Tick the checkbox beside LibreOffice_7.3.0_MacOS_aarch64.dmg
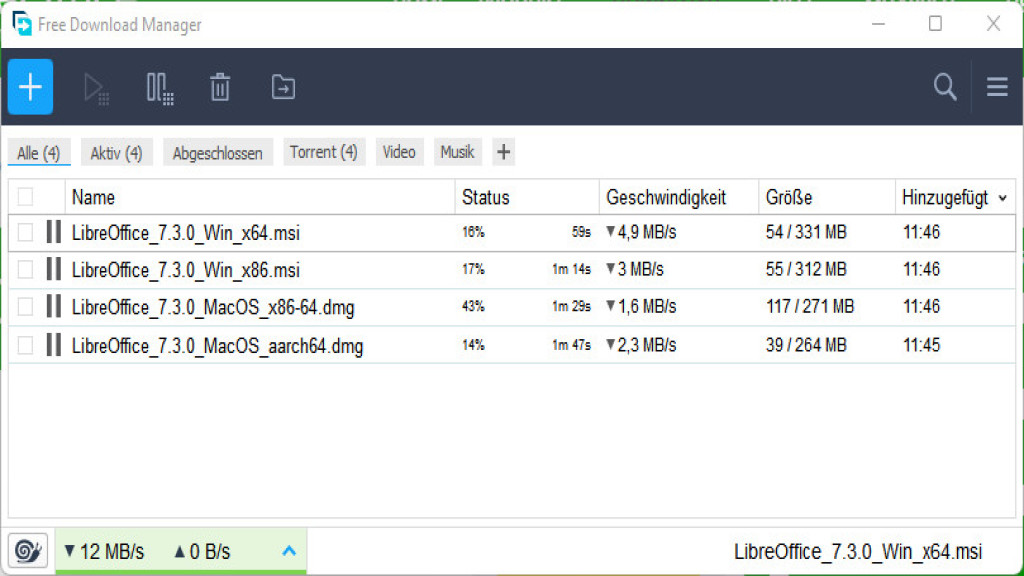Image resolution: width=1024 pixels, height=576 pixels. pyautogui.click(x=27, y=344)
